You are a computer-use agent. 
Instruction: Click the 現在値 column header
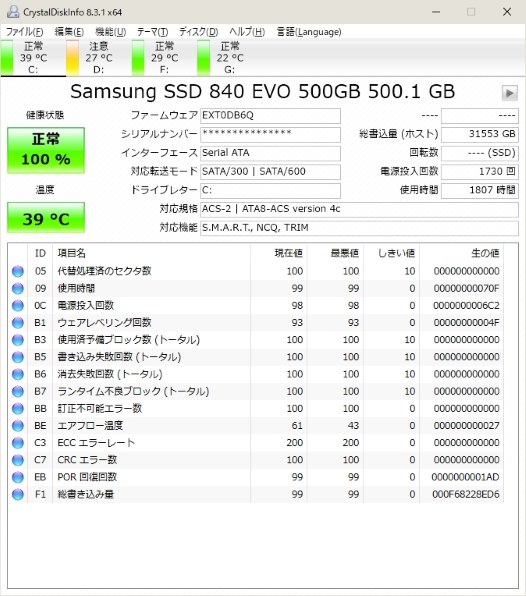tap(279, 253)
